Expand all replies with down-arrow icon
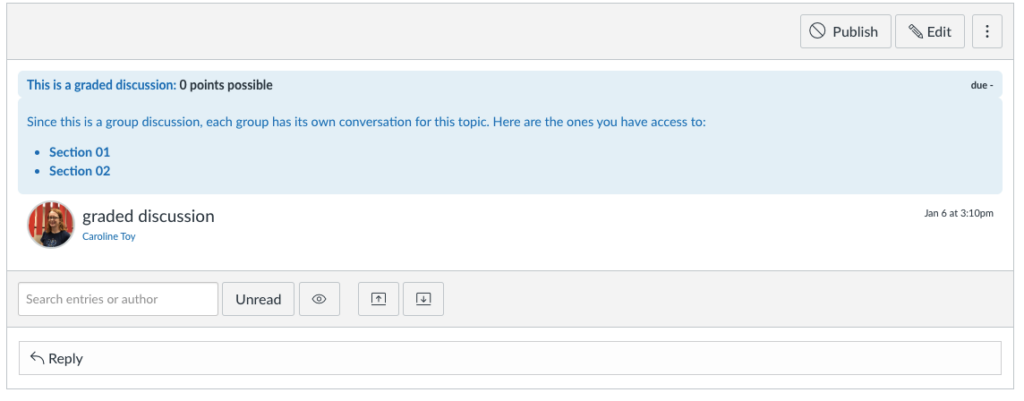Image resolution: width=1024 pixels, height=401 pixels. click(x=423, y=299)
